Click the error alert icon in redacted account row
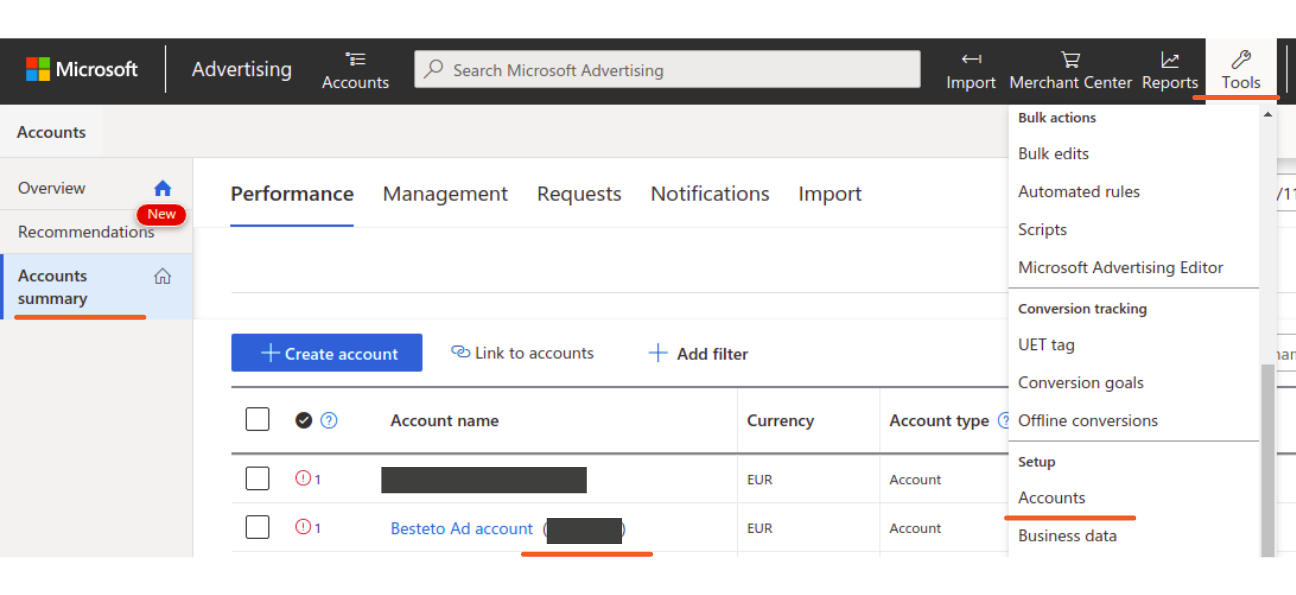This screenshot has width=1296, height=595. click(303, 478)
